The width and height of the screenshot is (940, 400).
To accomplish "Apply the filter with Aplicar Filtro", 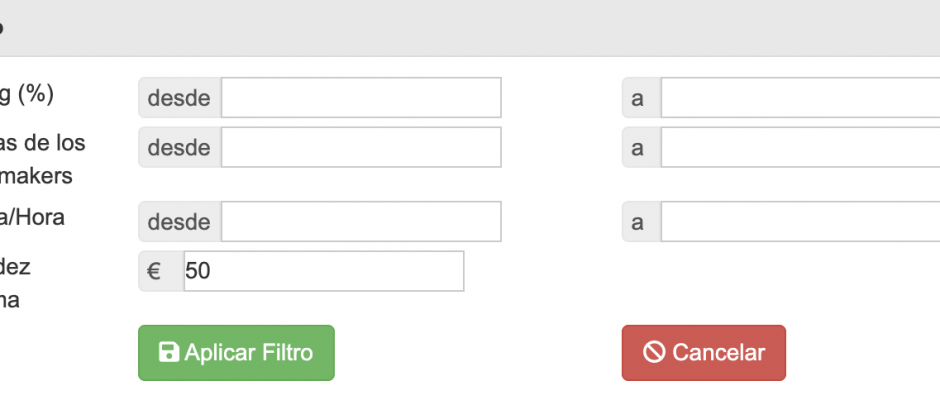I will (x=236, y=353).
